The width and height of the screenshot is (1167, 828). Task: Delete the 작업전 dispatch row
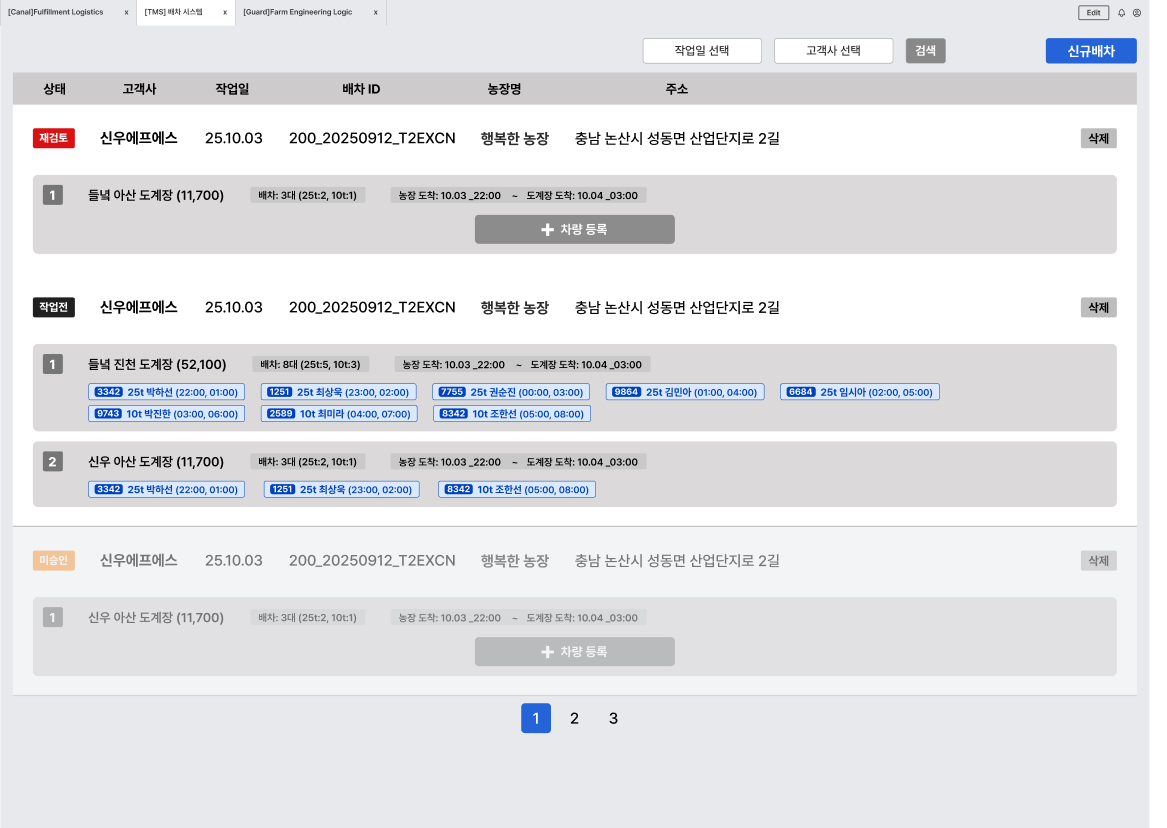[1099, 307]
